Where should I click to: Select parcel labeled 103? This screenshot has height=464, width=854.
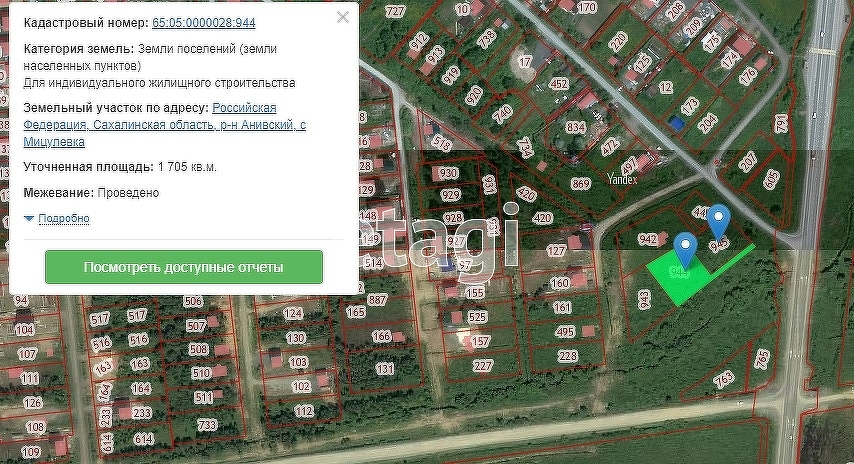click(x=298, y=362)
